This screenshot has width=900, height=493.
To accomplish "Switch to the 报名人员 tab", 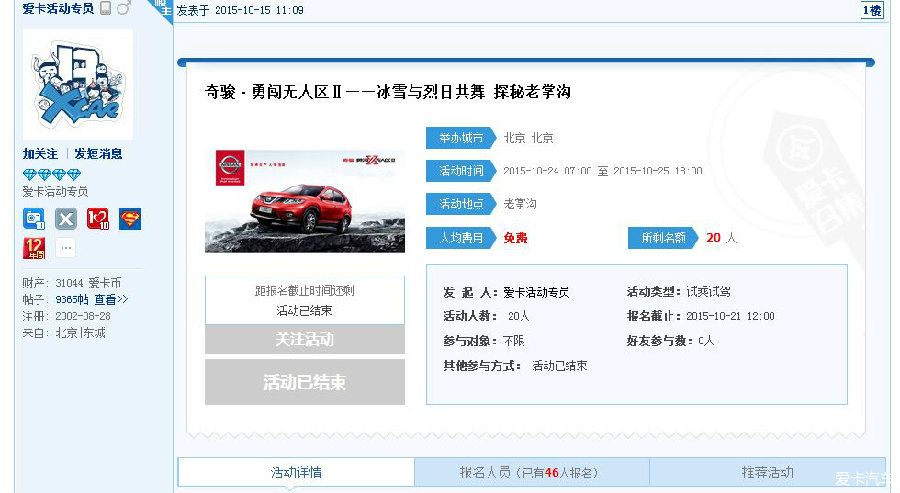I will (532, 473).
